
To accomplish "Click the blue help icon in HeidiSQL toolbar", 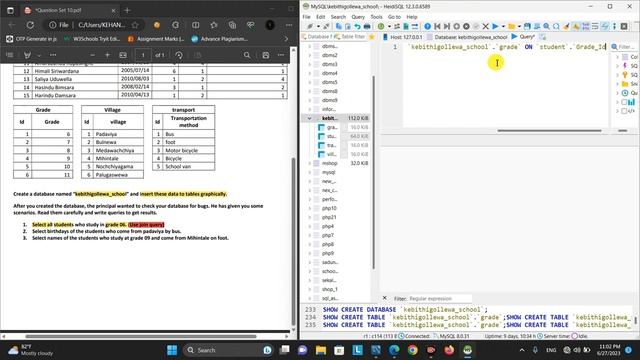I will 427,26.
